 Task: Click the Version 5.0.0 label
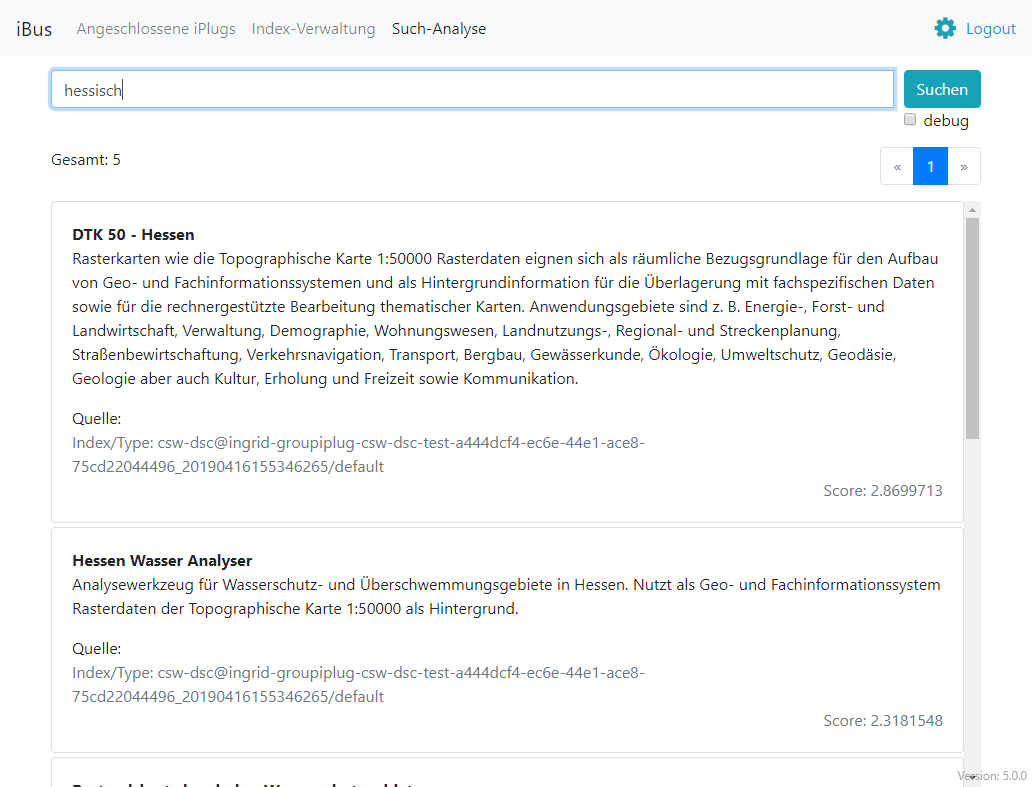994,775
